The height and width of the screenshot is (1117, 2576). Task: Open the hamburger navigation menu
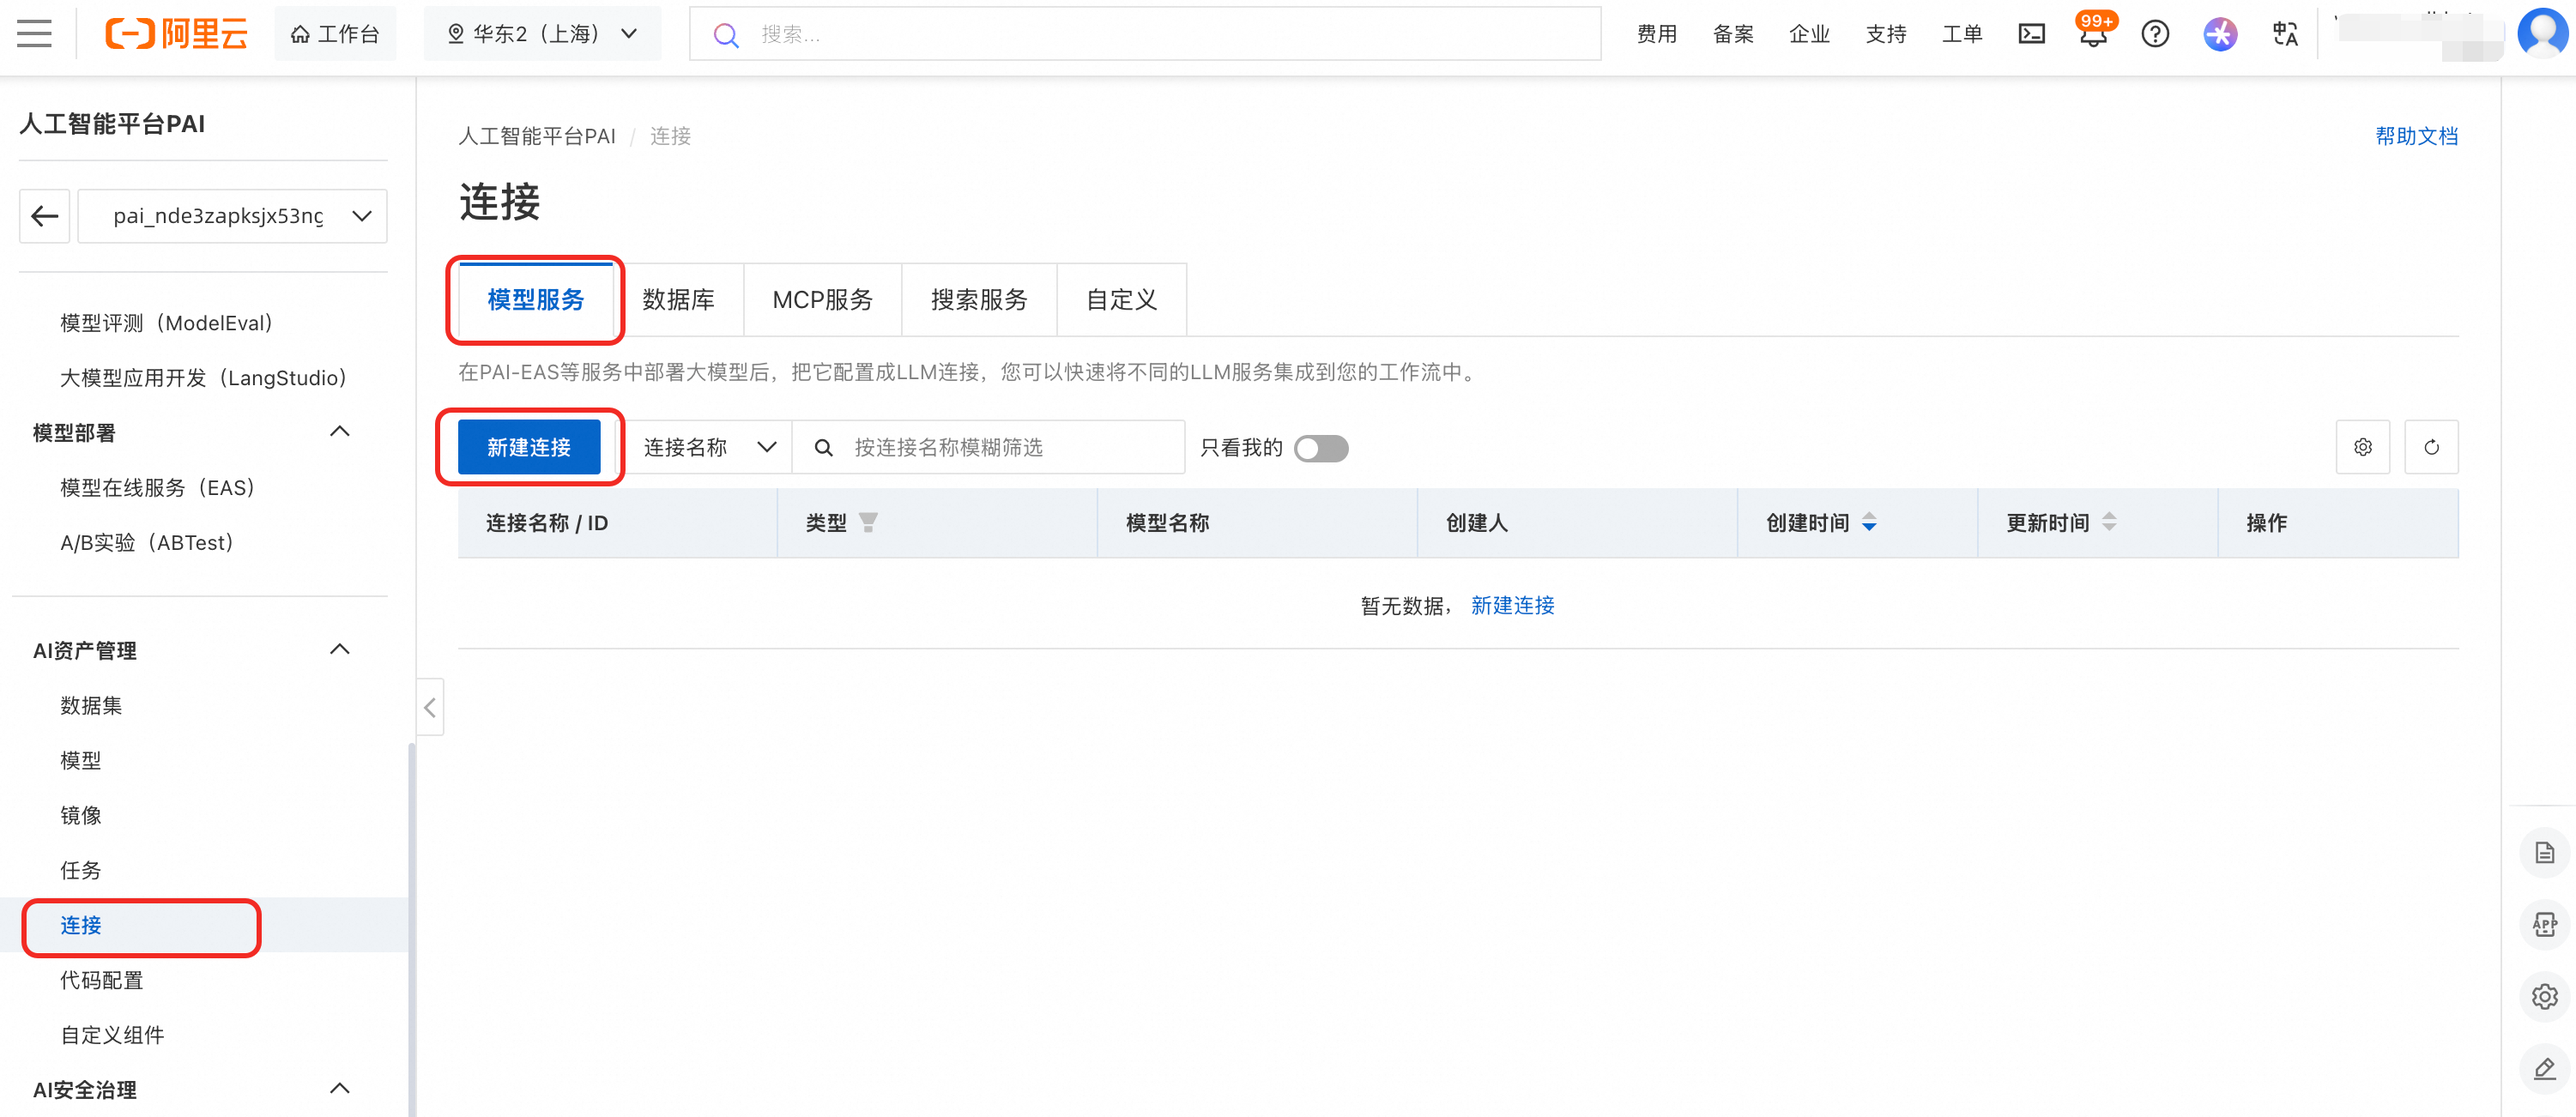pos(34,34)
